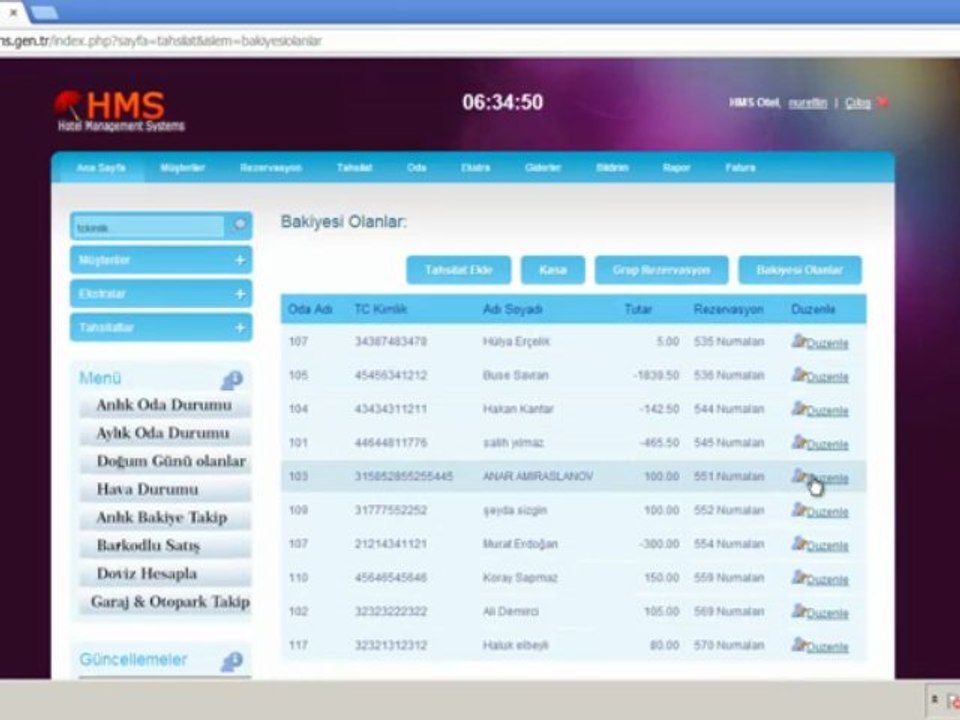Click the browser address bar URL
The width and height of the screenshot is (960, 720).
[160, 41]
